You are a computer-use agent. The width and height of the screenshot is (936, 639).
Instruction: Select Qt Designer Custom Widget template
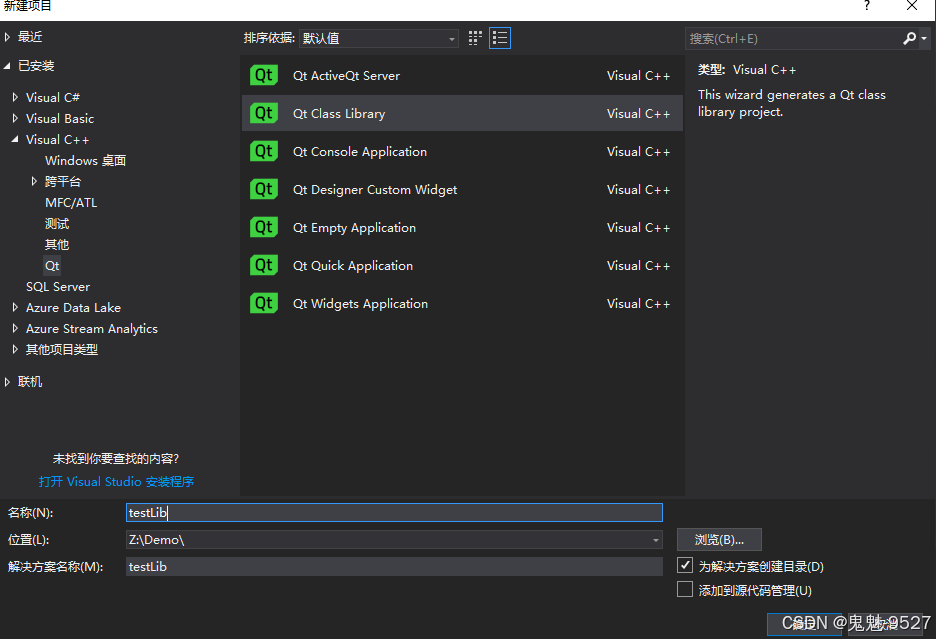point(462,189)
